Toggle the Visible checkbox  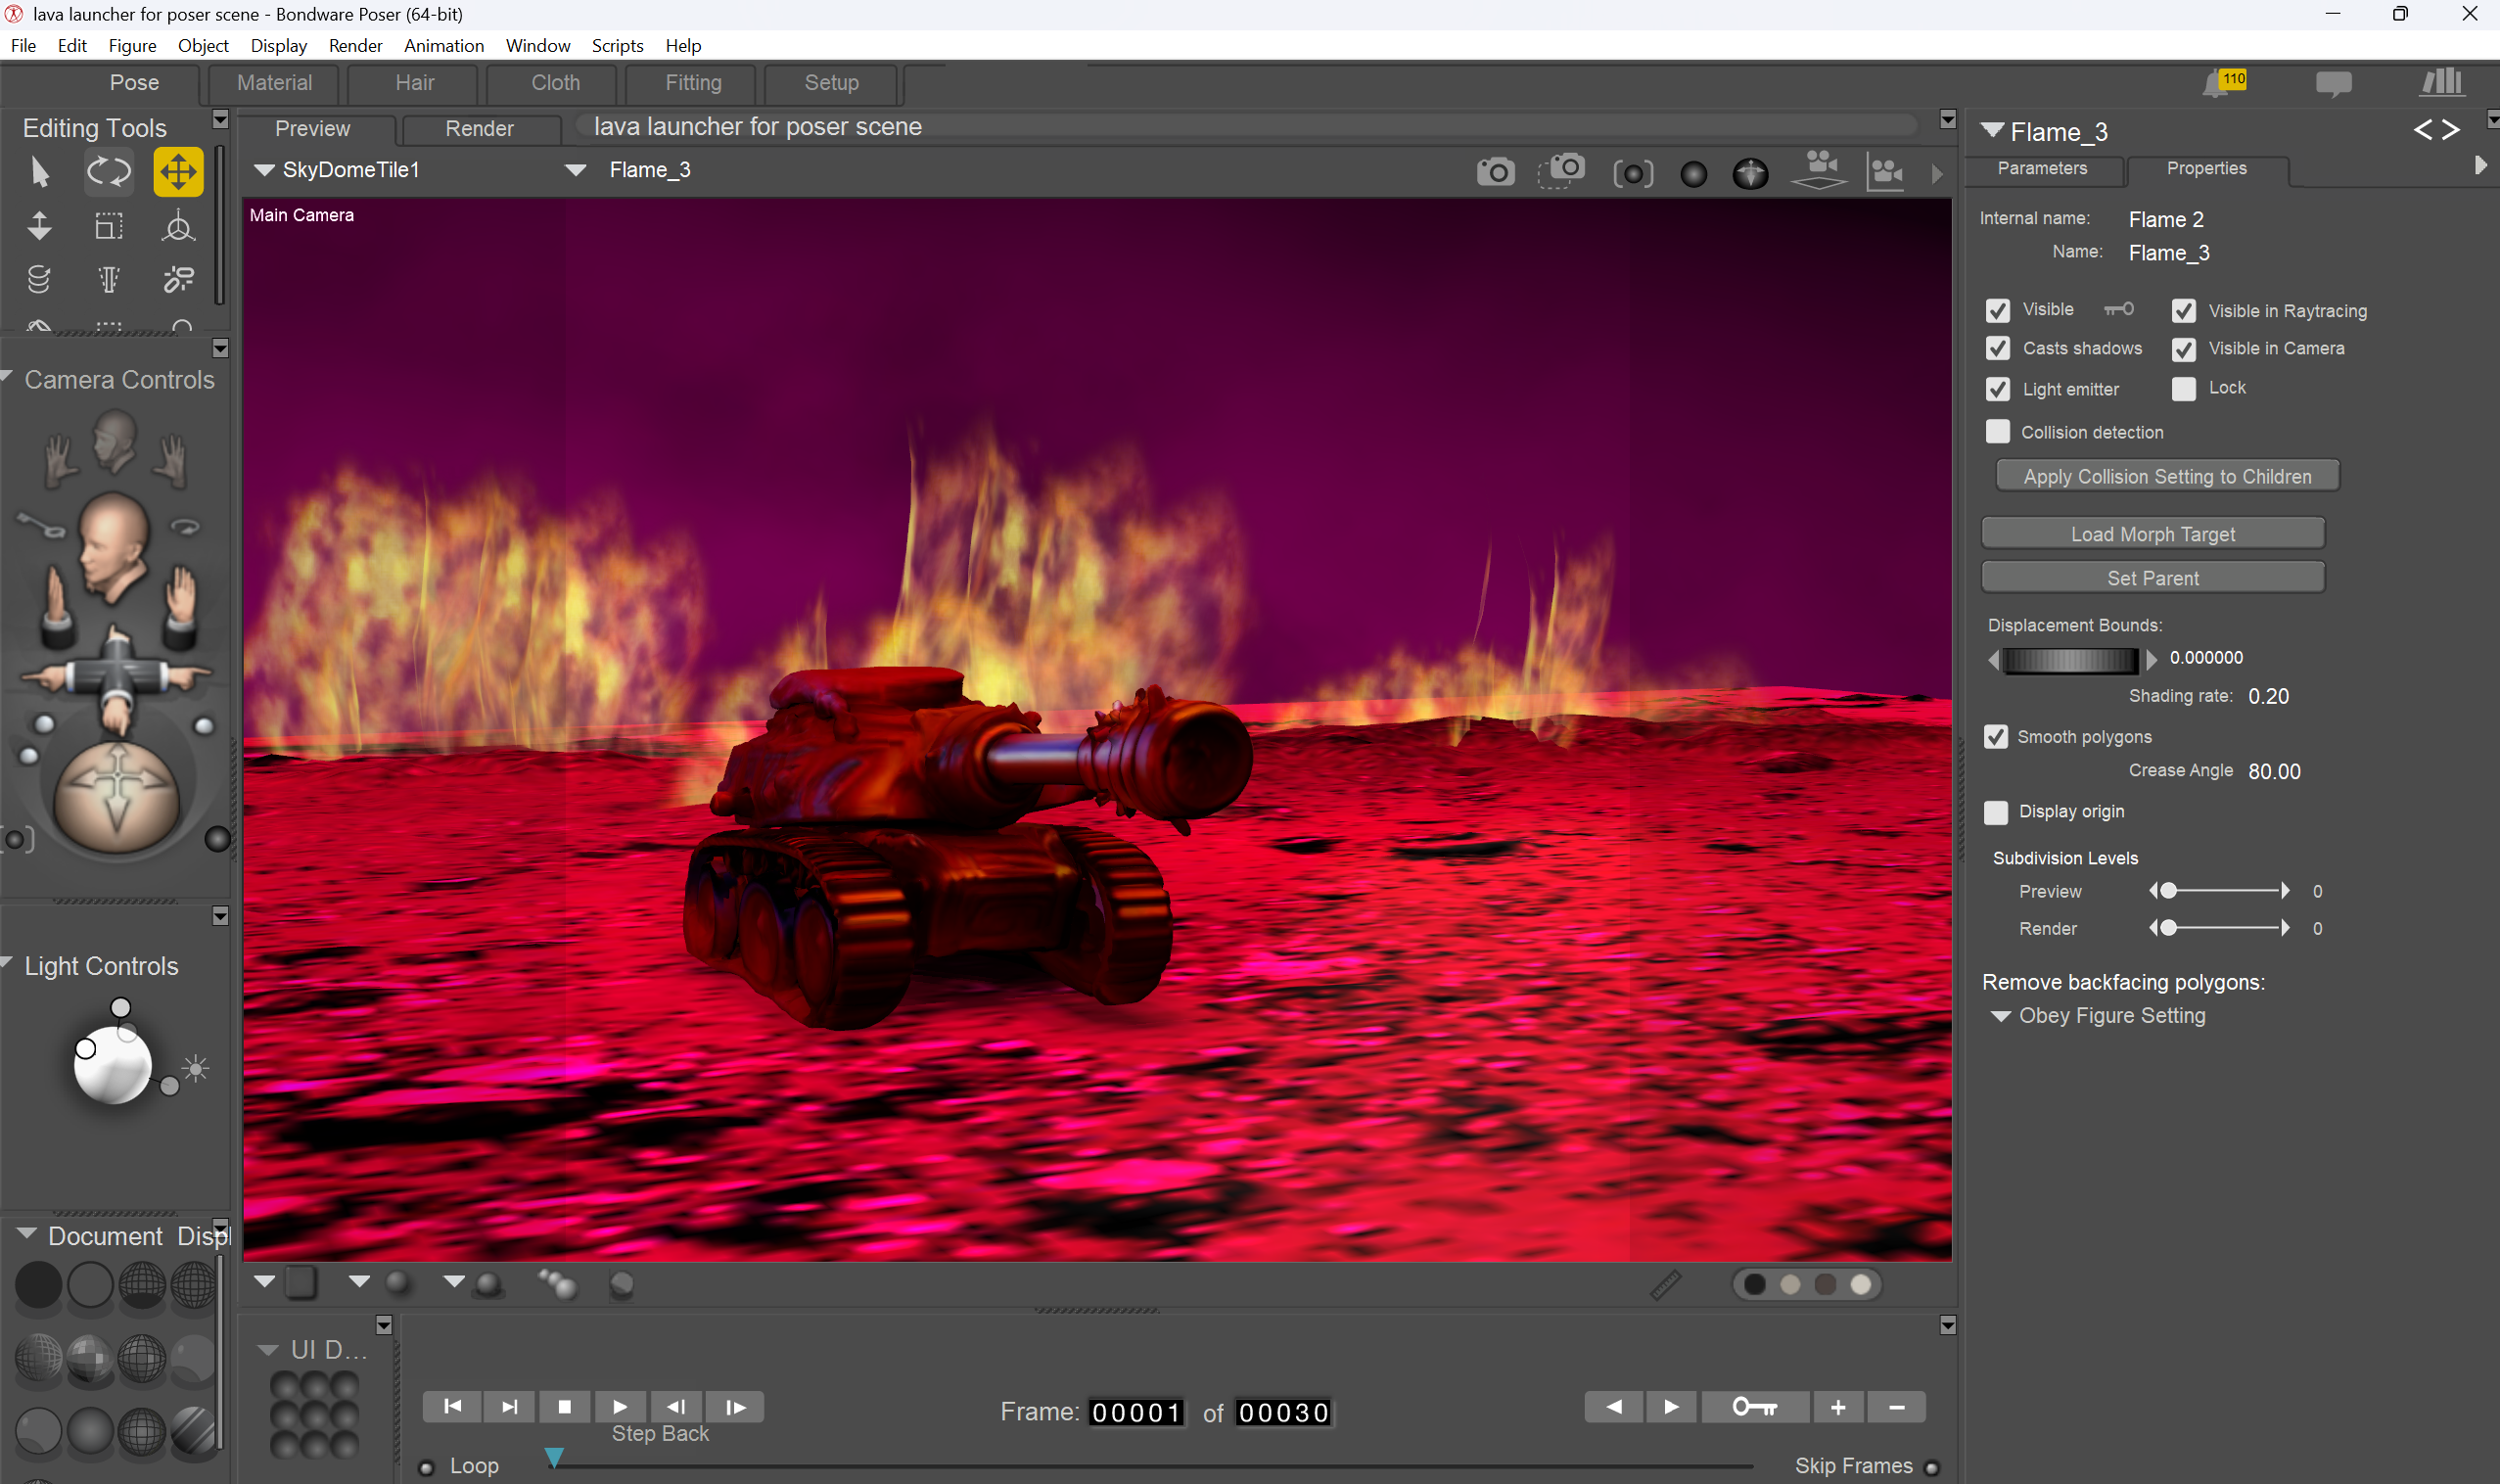(x=1997, y=311)
